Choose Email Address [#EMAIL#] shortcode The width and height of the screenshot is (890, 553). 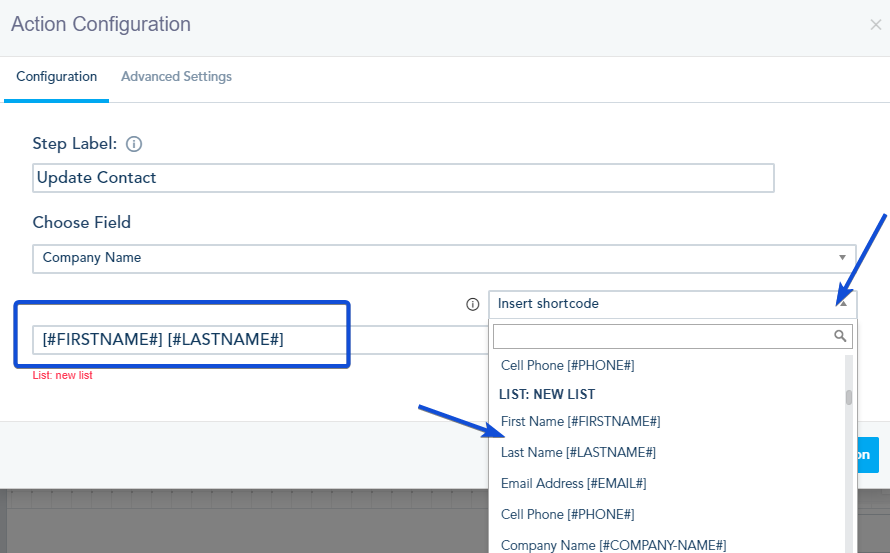[x=573, y=483]
